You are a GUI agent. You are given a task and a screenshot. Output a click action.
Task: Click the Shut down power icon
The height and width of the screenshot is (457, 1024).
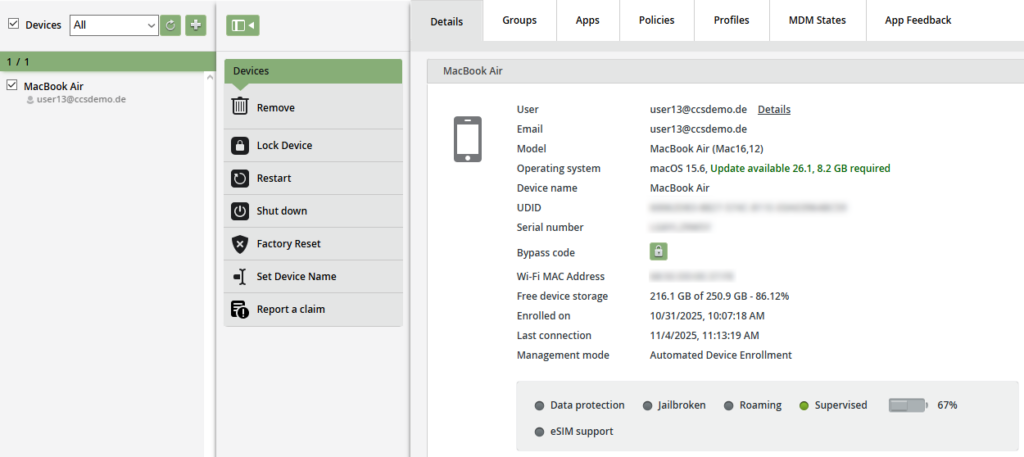coord(240,211)
